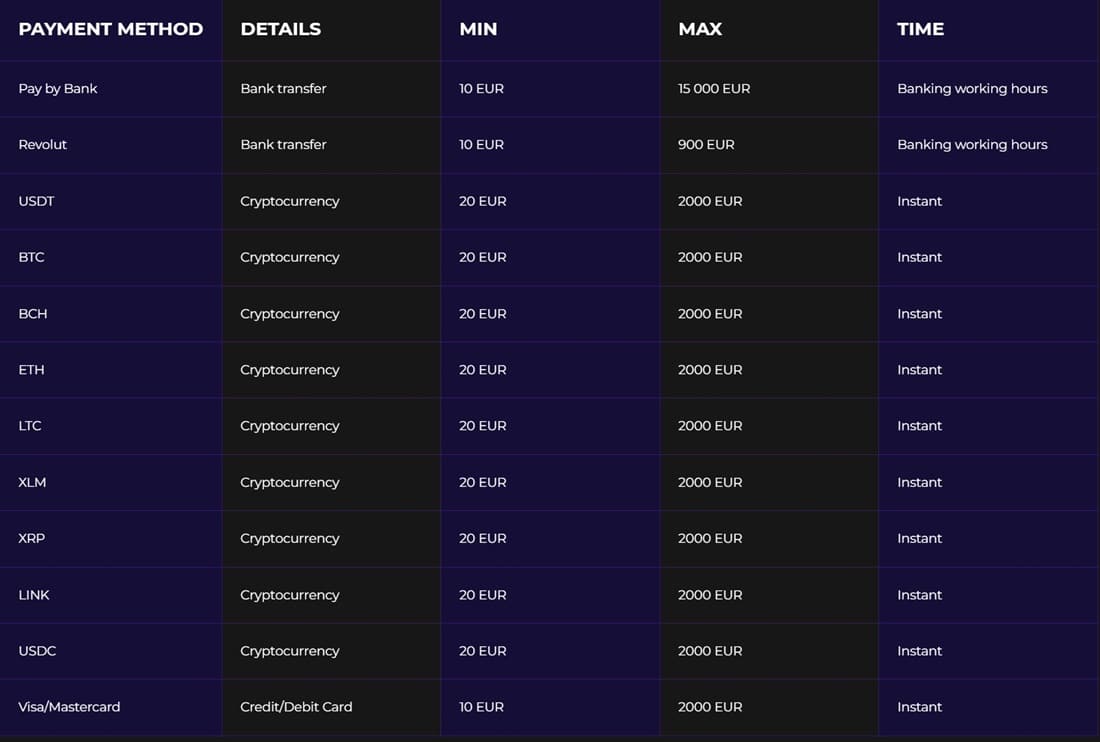The image size is (1100, 742).
Task: Pick the LTC payment method
Action: (x=30, y=426)
